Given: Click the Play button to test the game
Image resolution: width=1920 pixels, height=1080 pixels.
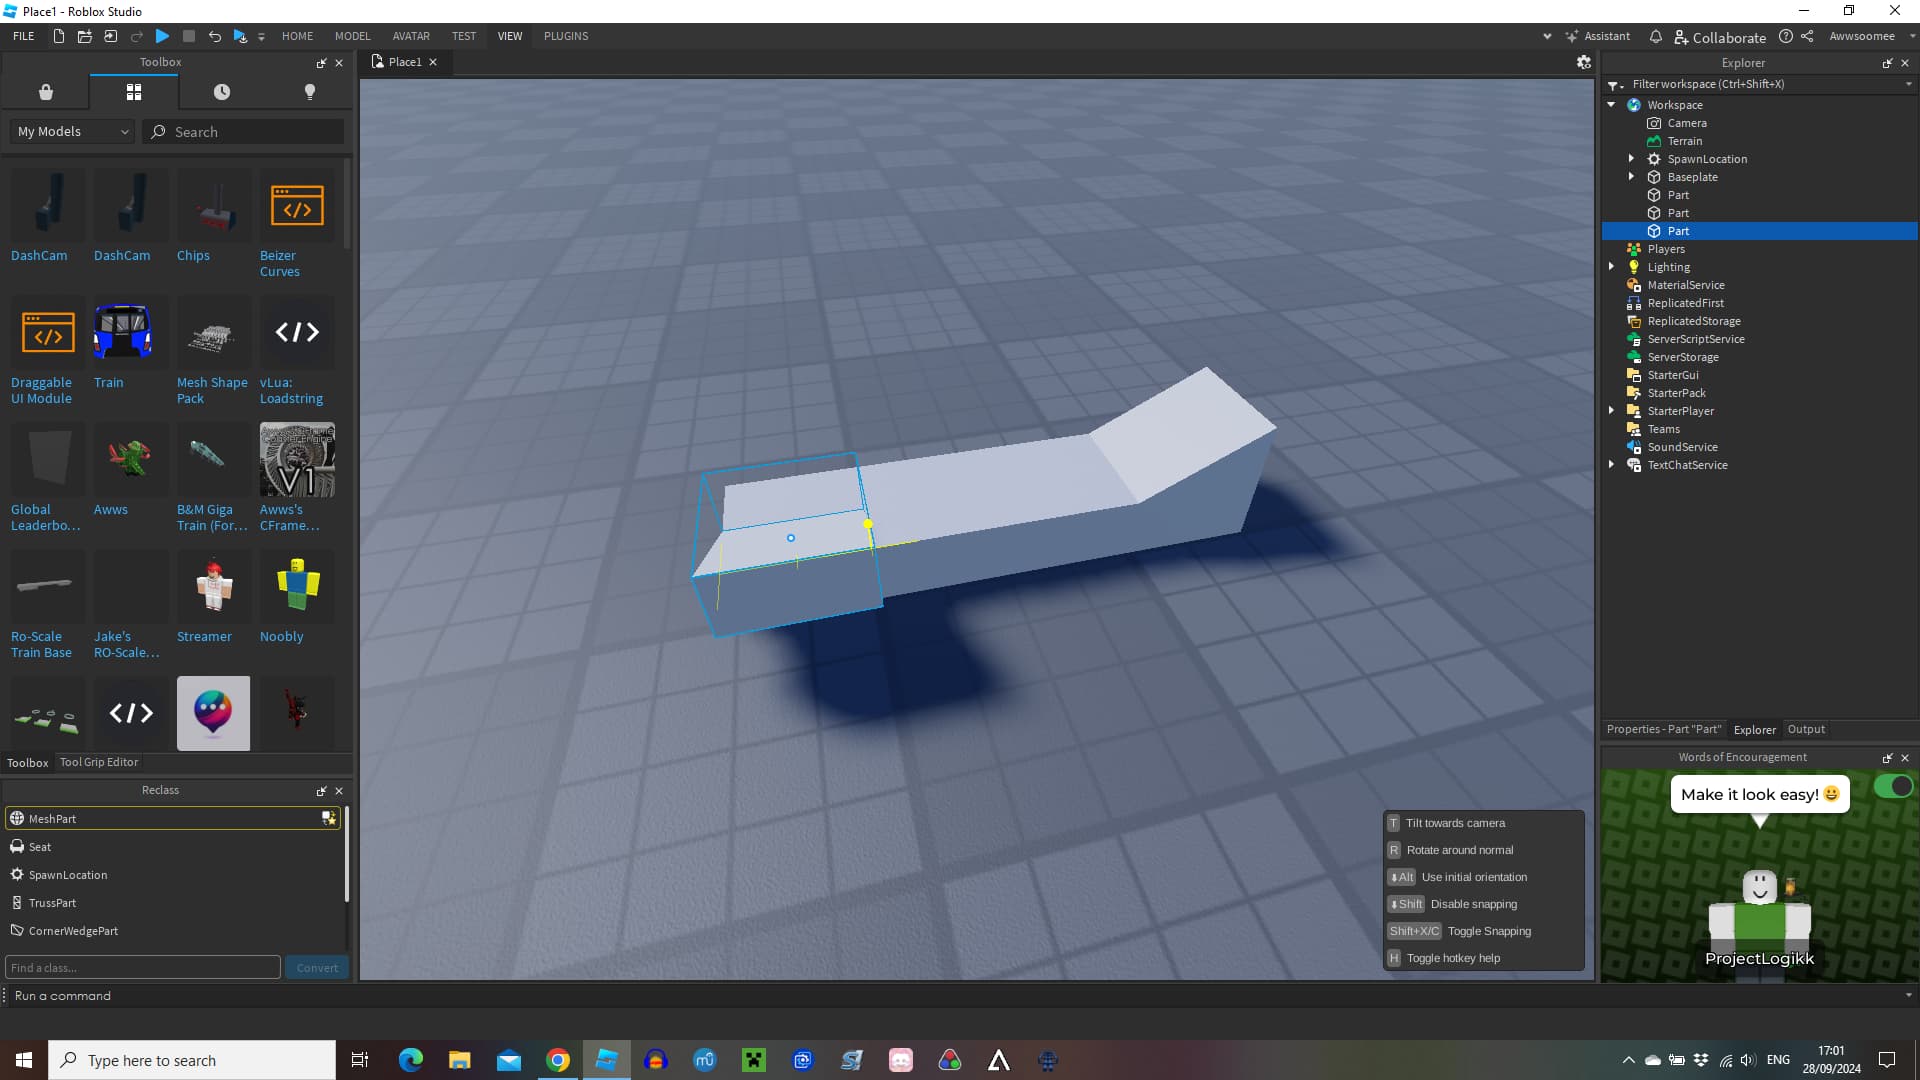Looking at the screenshot, I should click(163, 36).
